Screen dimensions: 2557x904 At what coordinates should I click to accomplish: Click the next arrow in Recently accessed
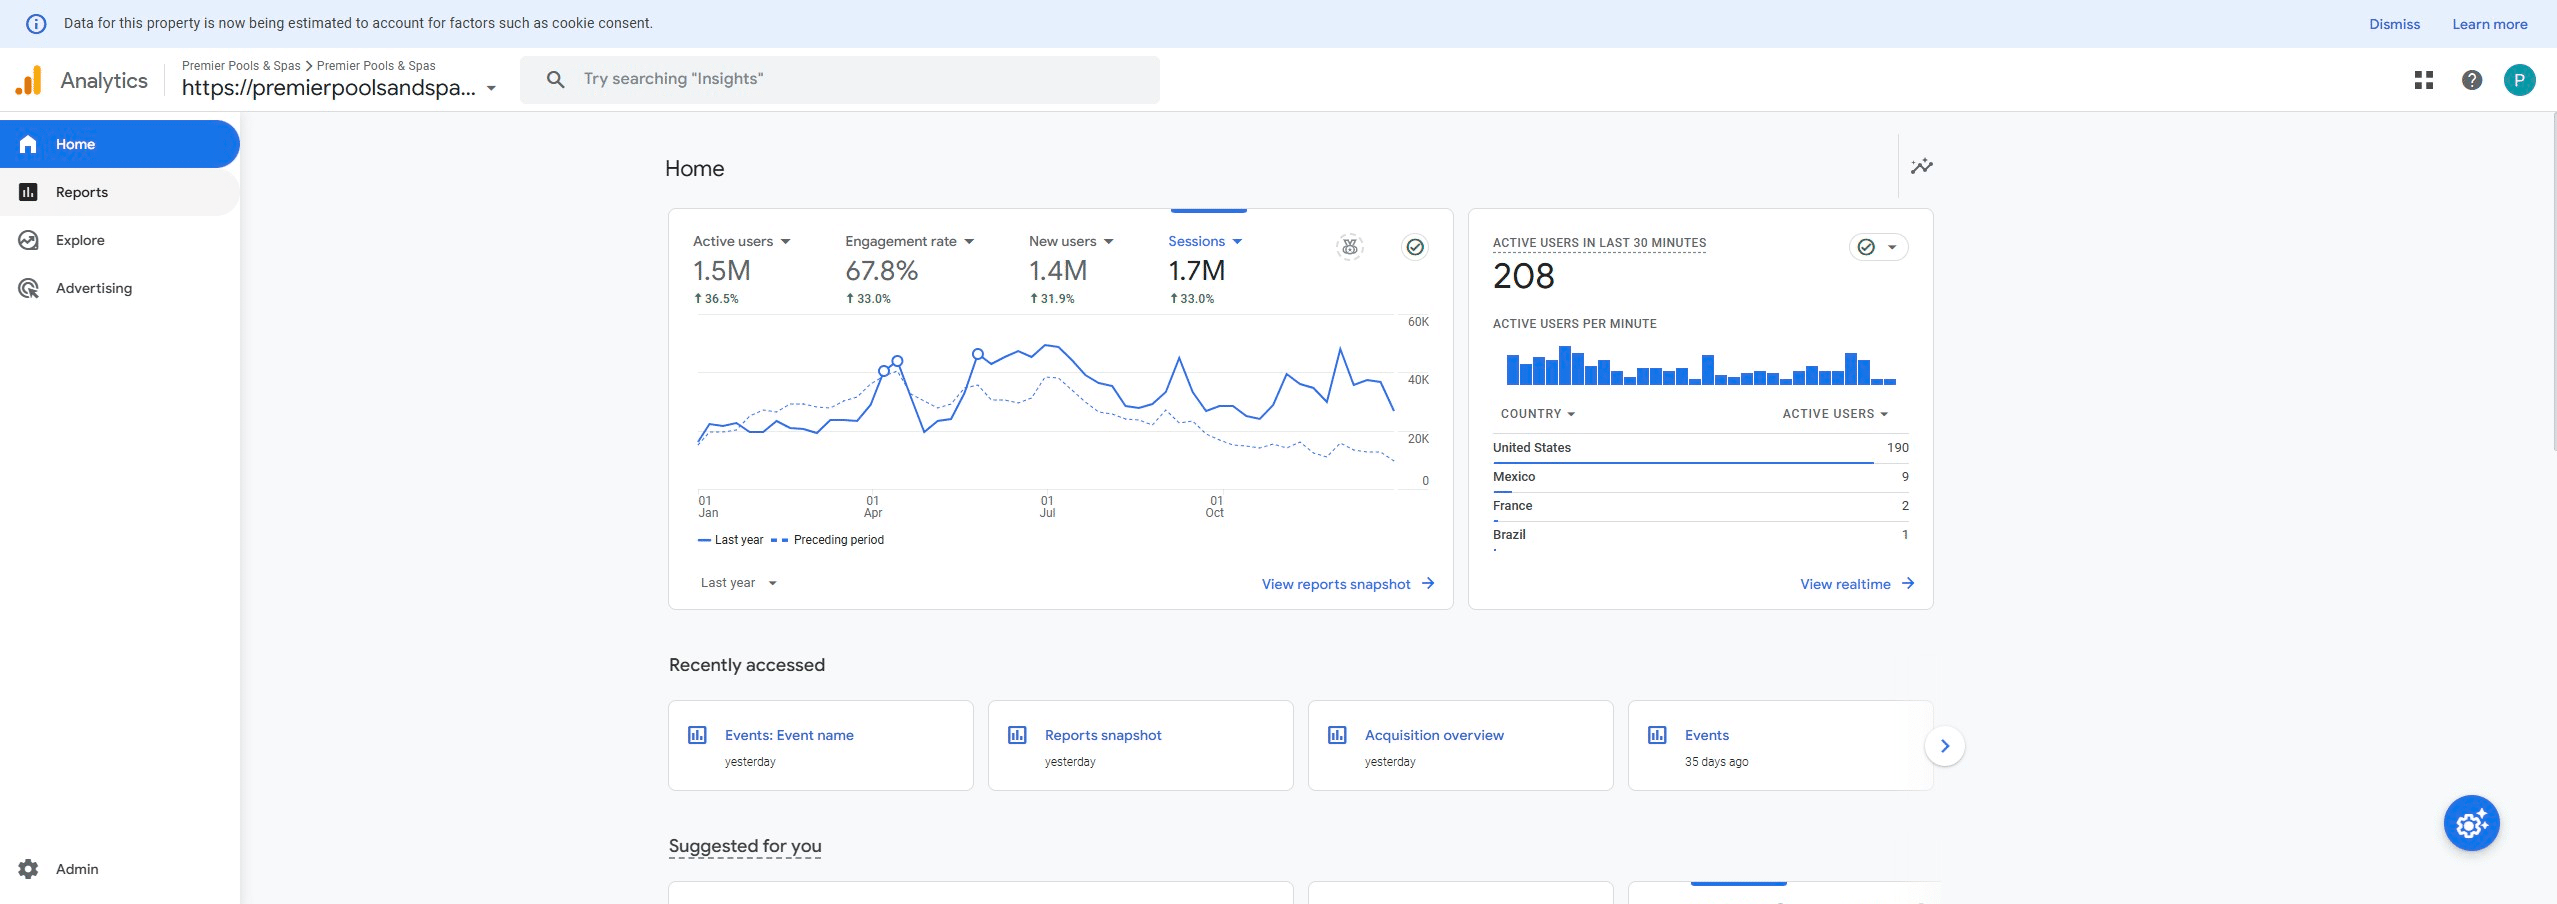coord(1944,746)
